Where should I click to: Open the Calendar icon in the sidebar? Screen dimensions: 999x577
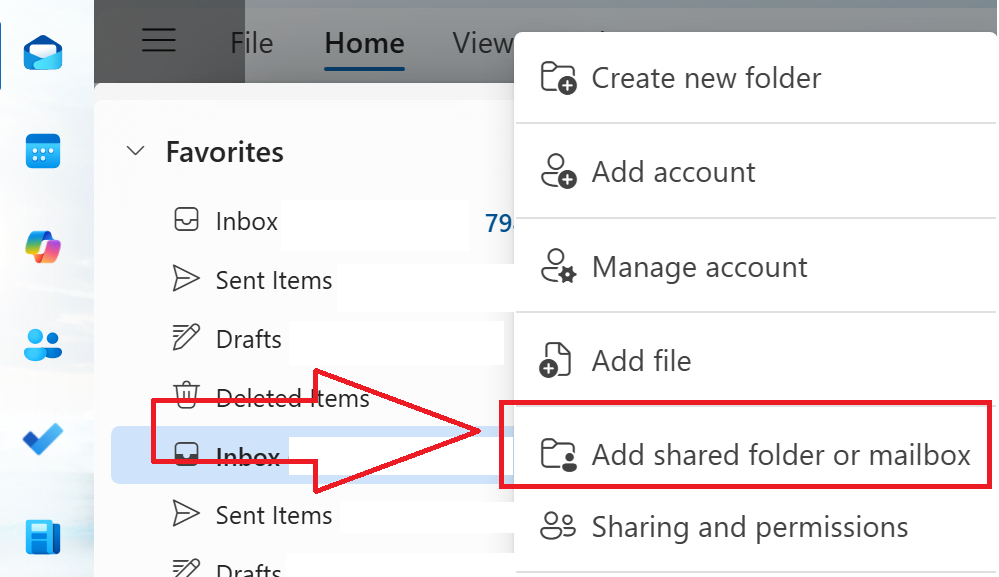[41, 148]
